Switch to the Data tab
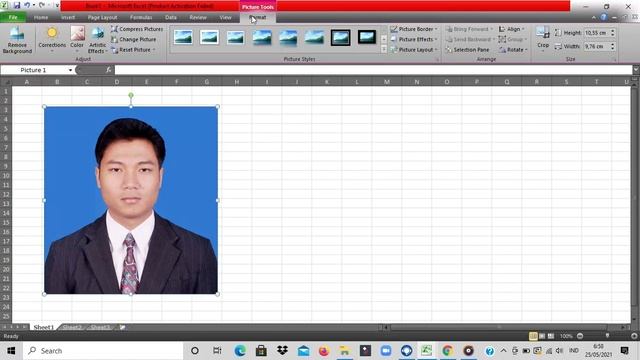The image size is (640, 360). (x=171, y=18)
